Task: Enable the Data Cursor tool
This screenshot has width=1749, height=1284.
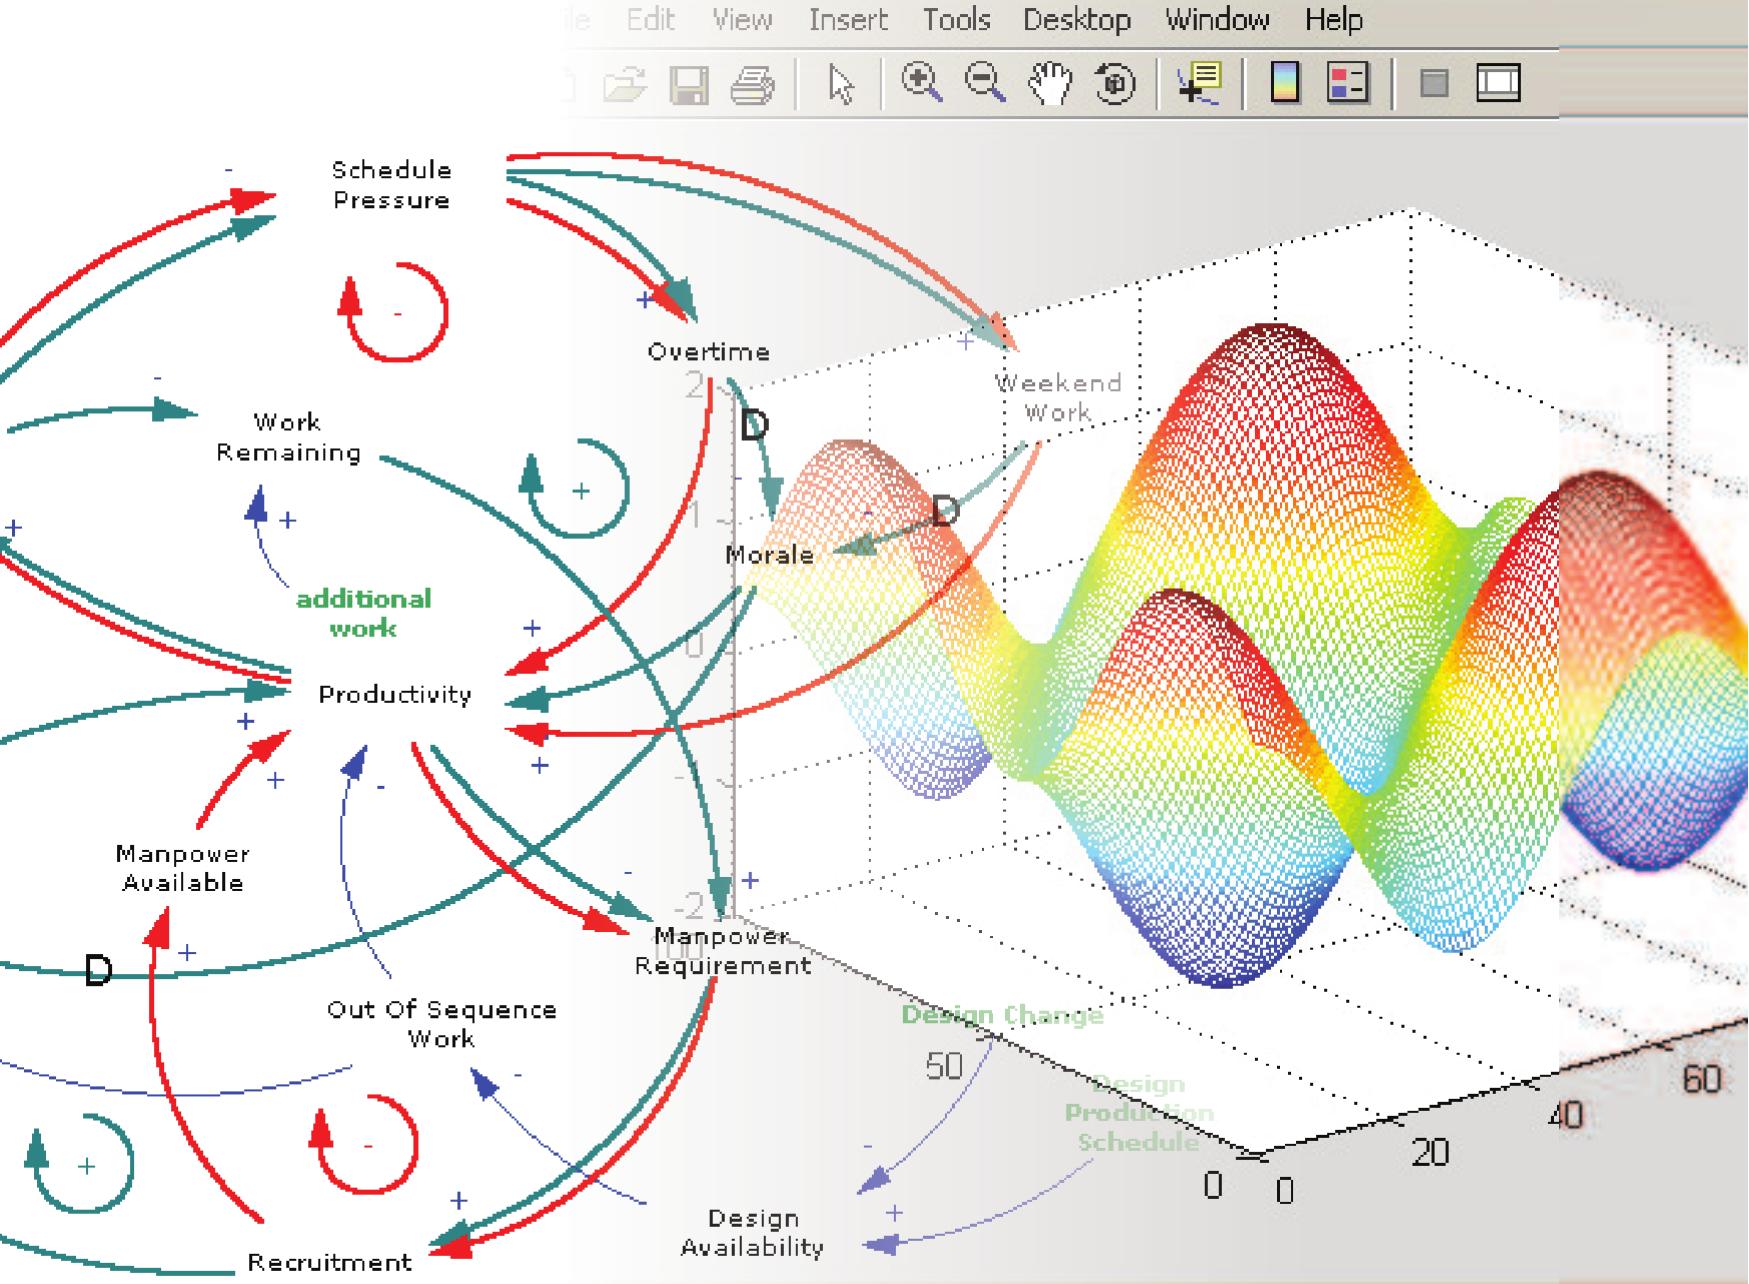Action: [1200, 83]
